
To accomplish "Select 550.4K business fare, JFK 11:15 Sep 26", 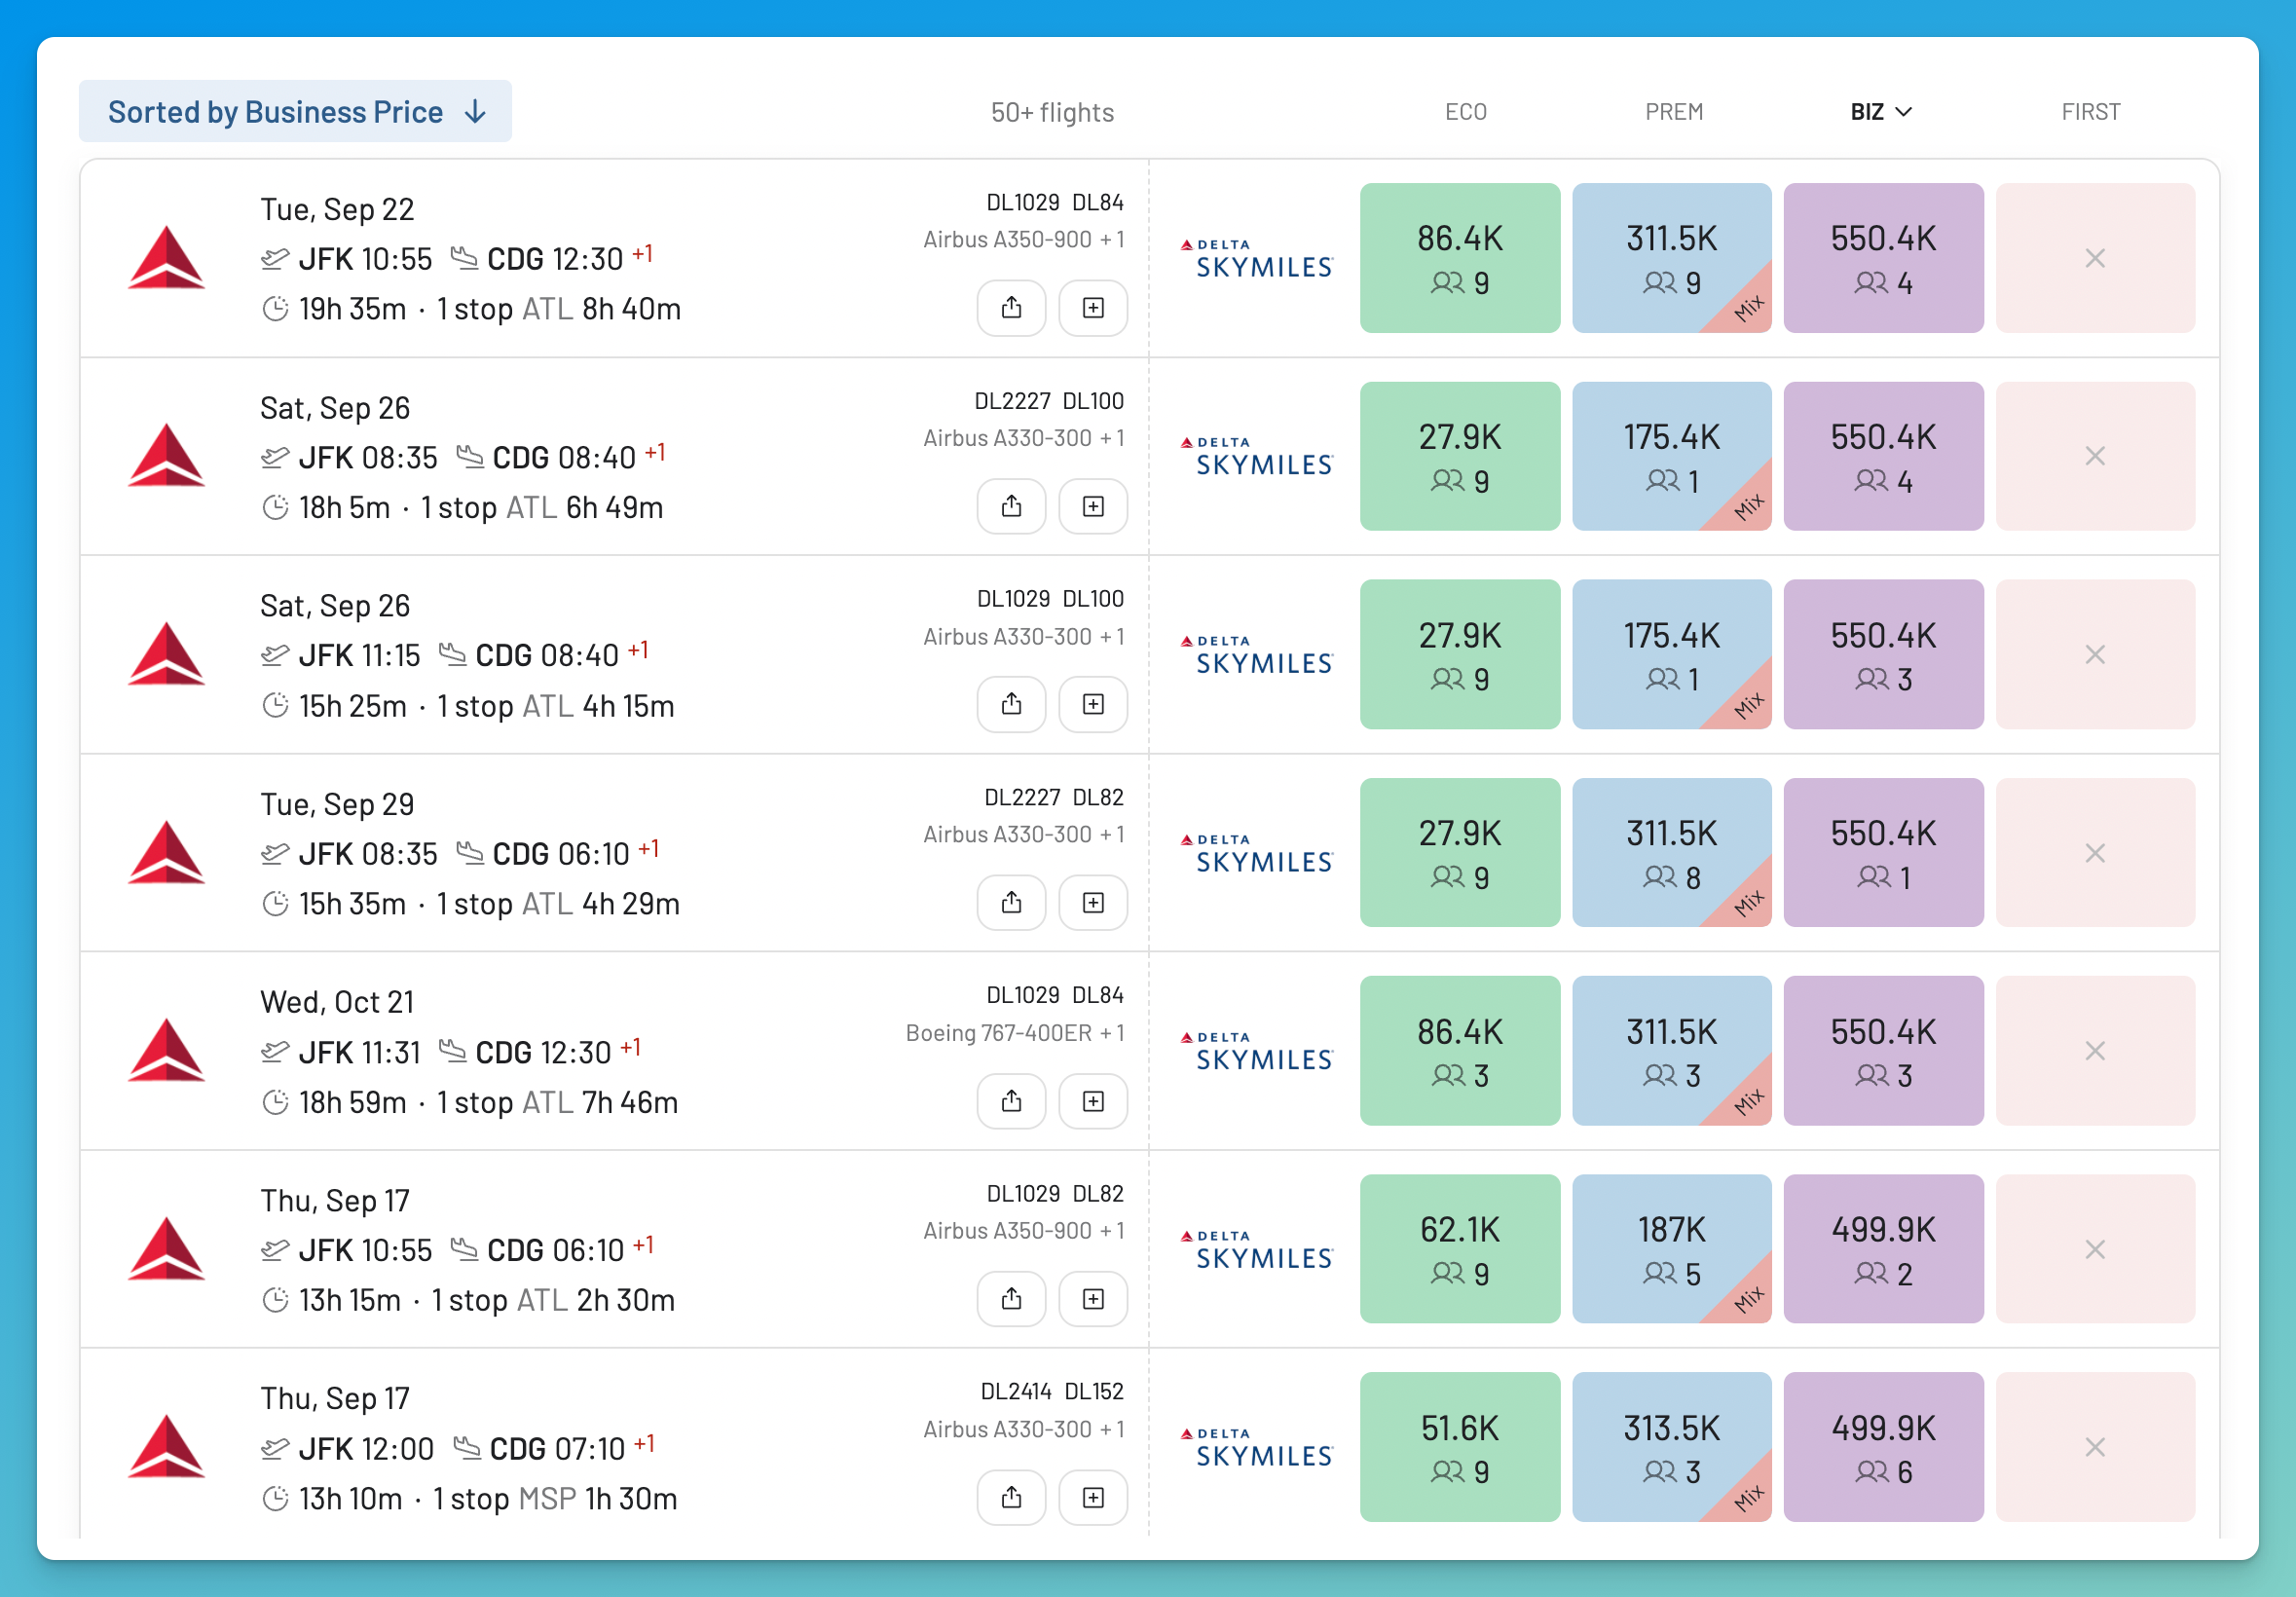I will (1883, 654).
